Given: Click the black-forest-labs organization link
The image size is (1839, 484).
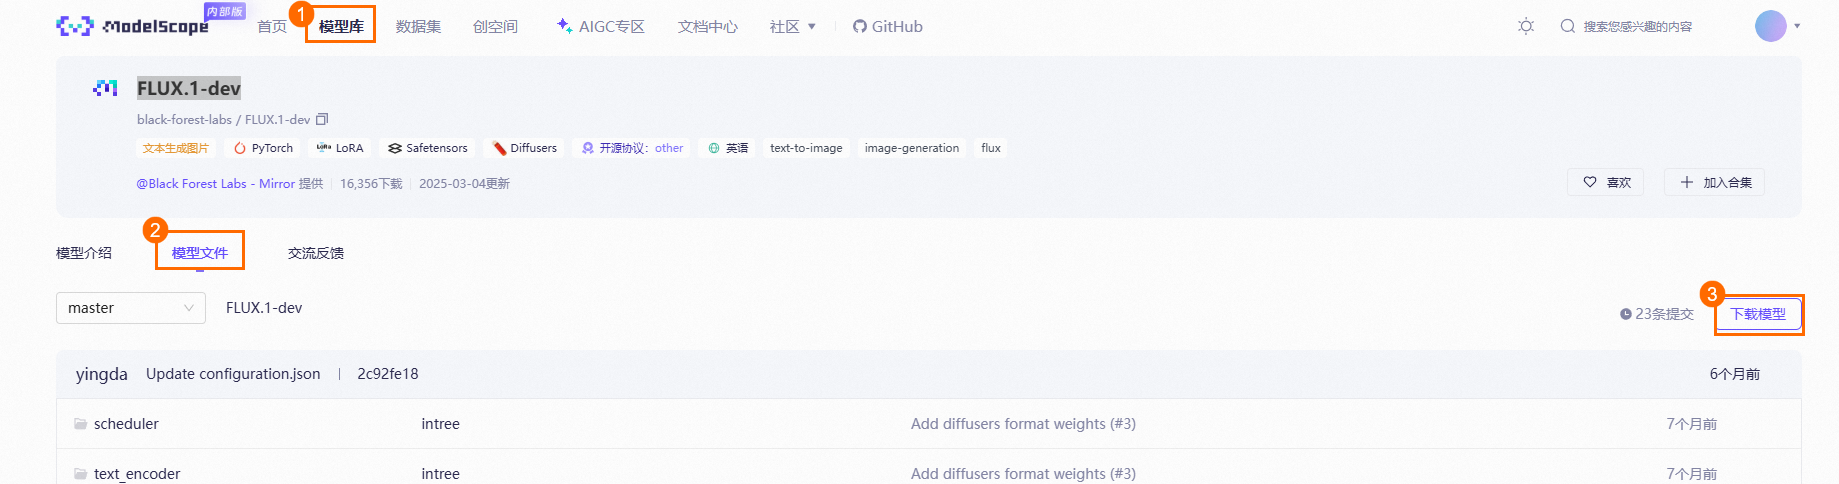Looking at the screenshot, I should point(184,120).
